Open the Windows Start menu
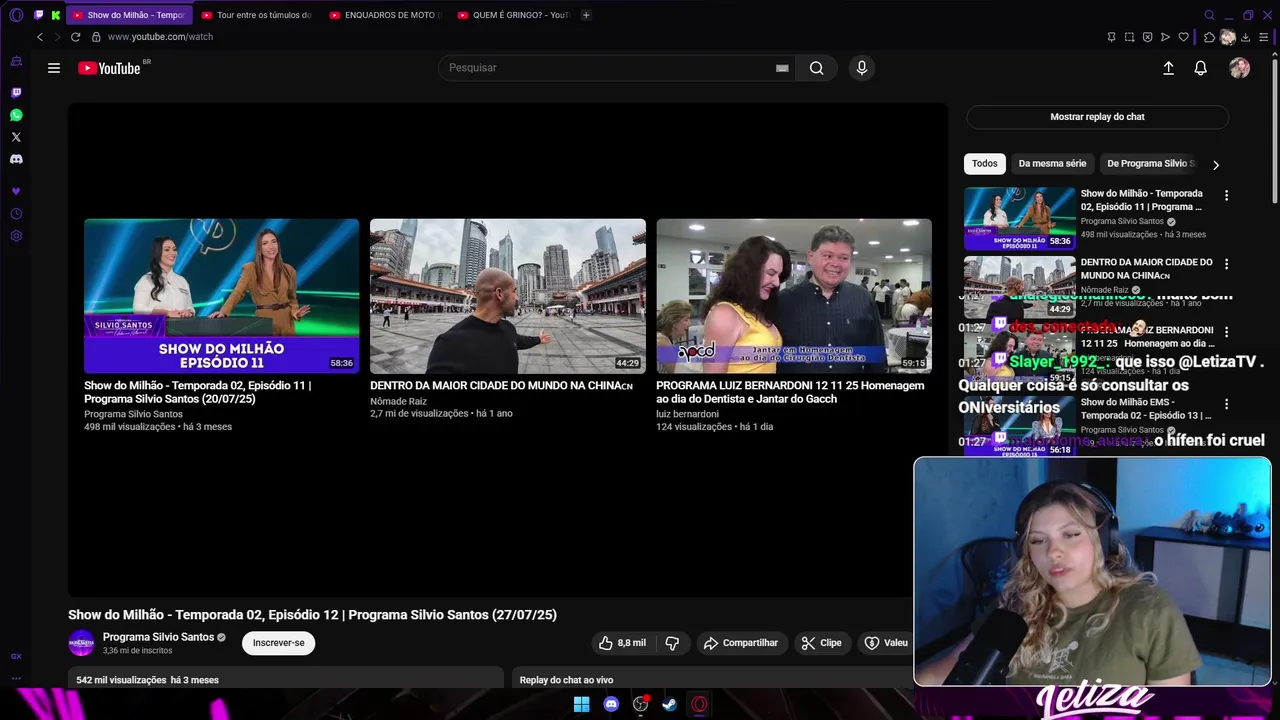Image resolution: width=1280 pixels, height=720 pixels. pos(581,704)
